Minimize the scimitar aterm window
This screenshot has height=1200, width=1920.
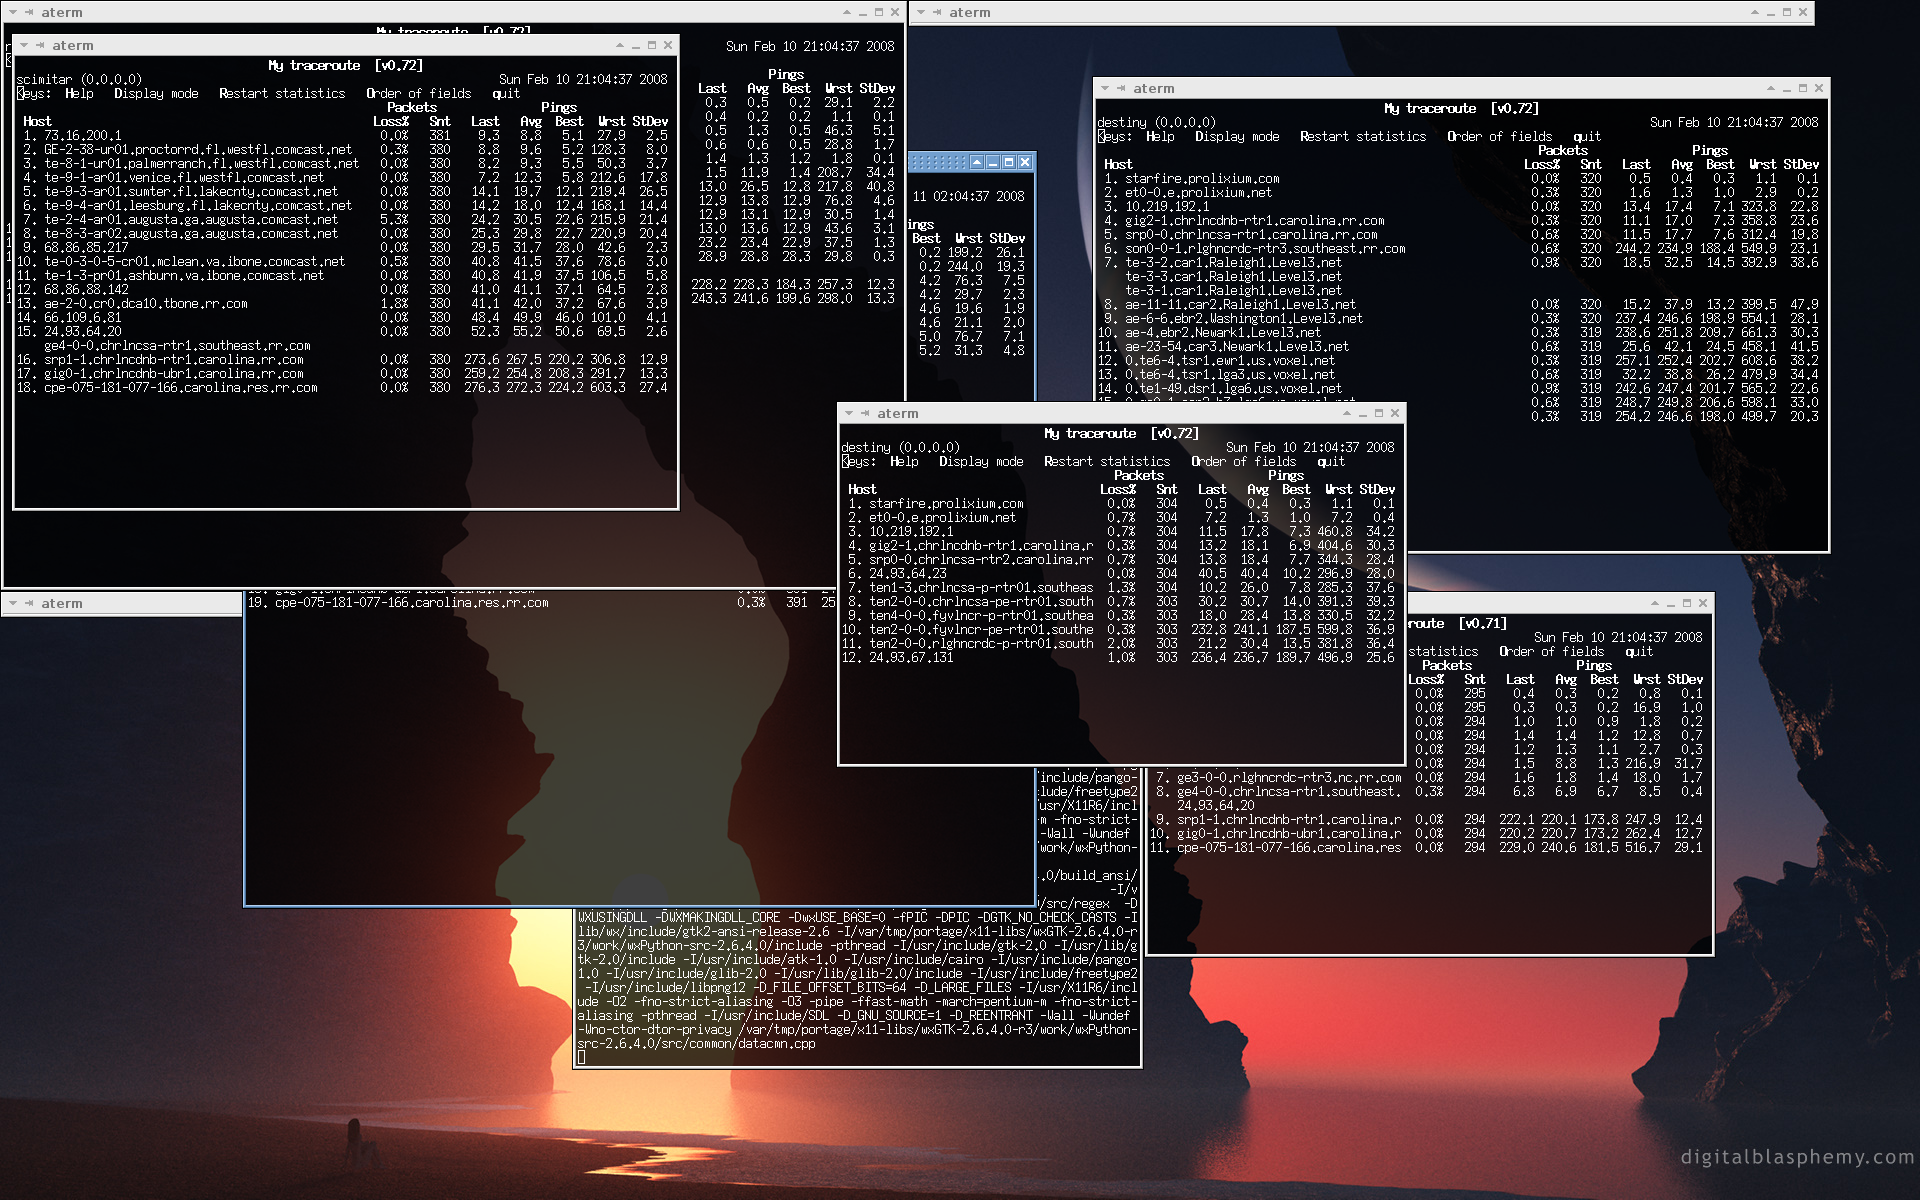[636, 46]
